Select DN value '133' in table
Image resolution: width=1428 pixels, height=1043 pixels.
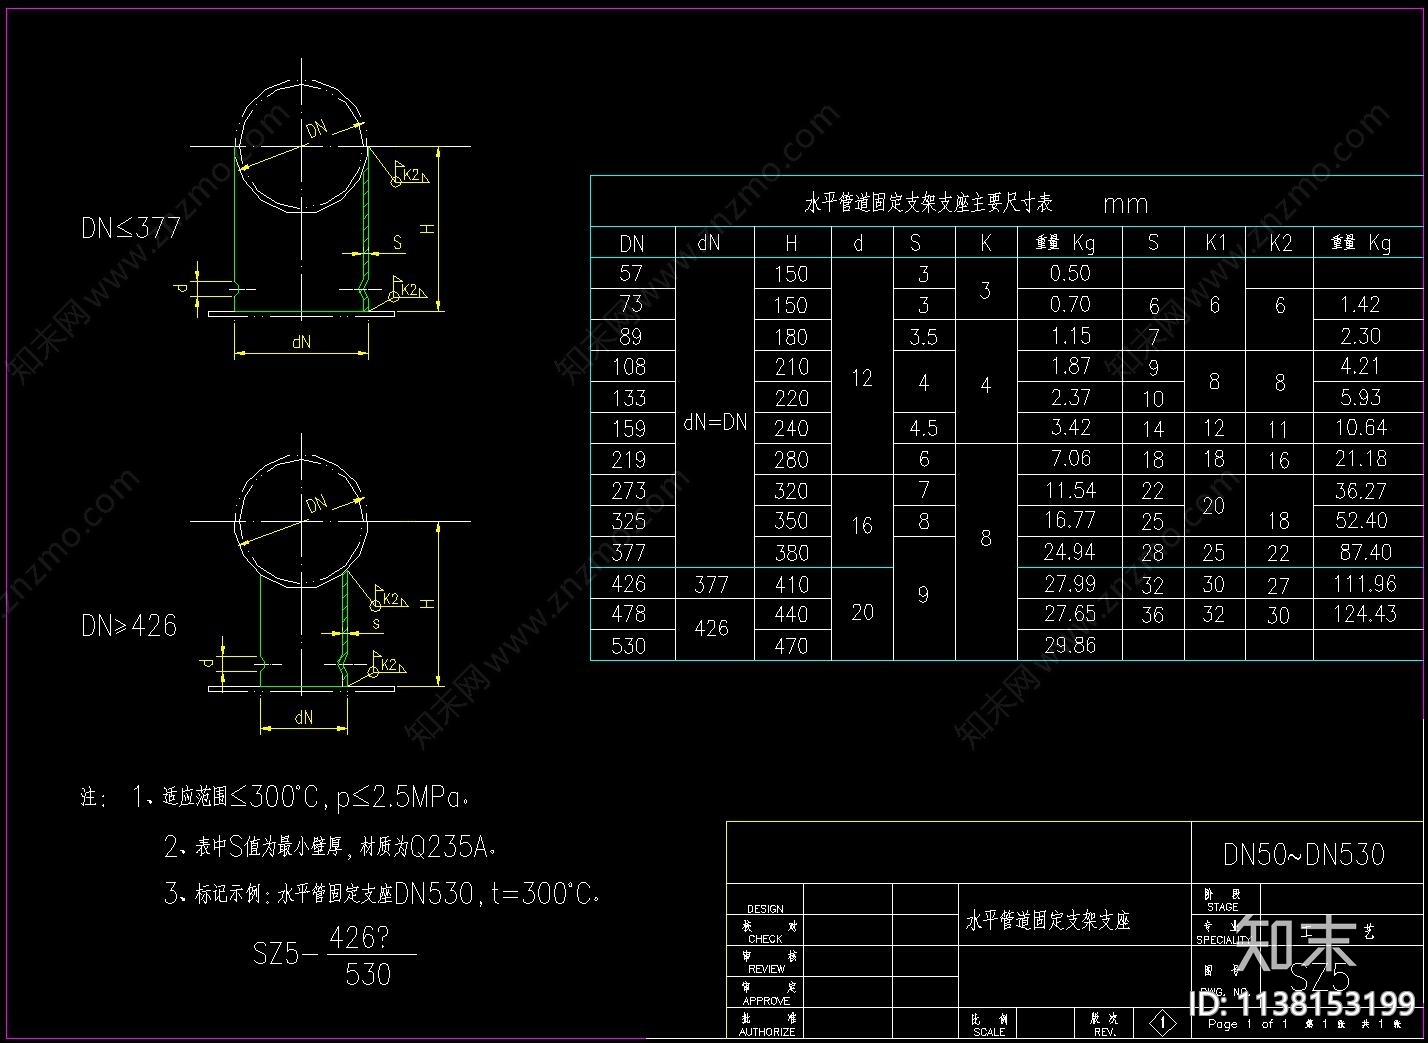(x=630, y=398)
